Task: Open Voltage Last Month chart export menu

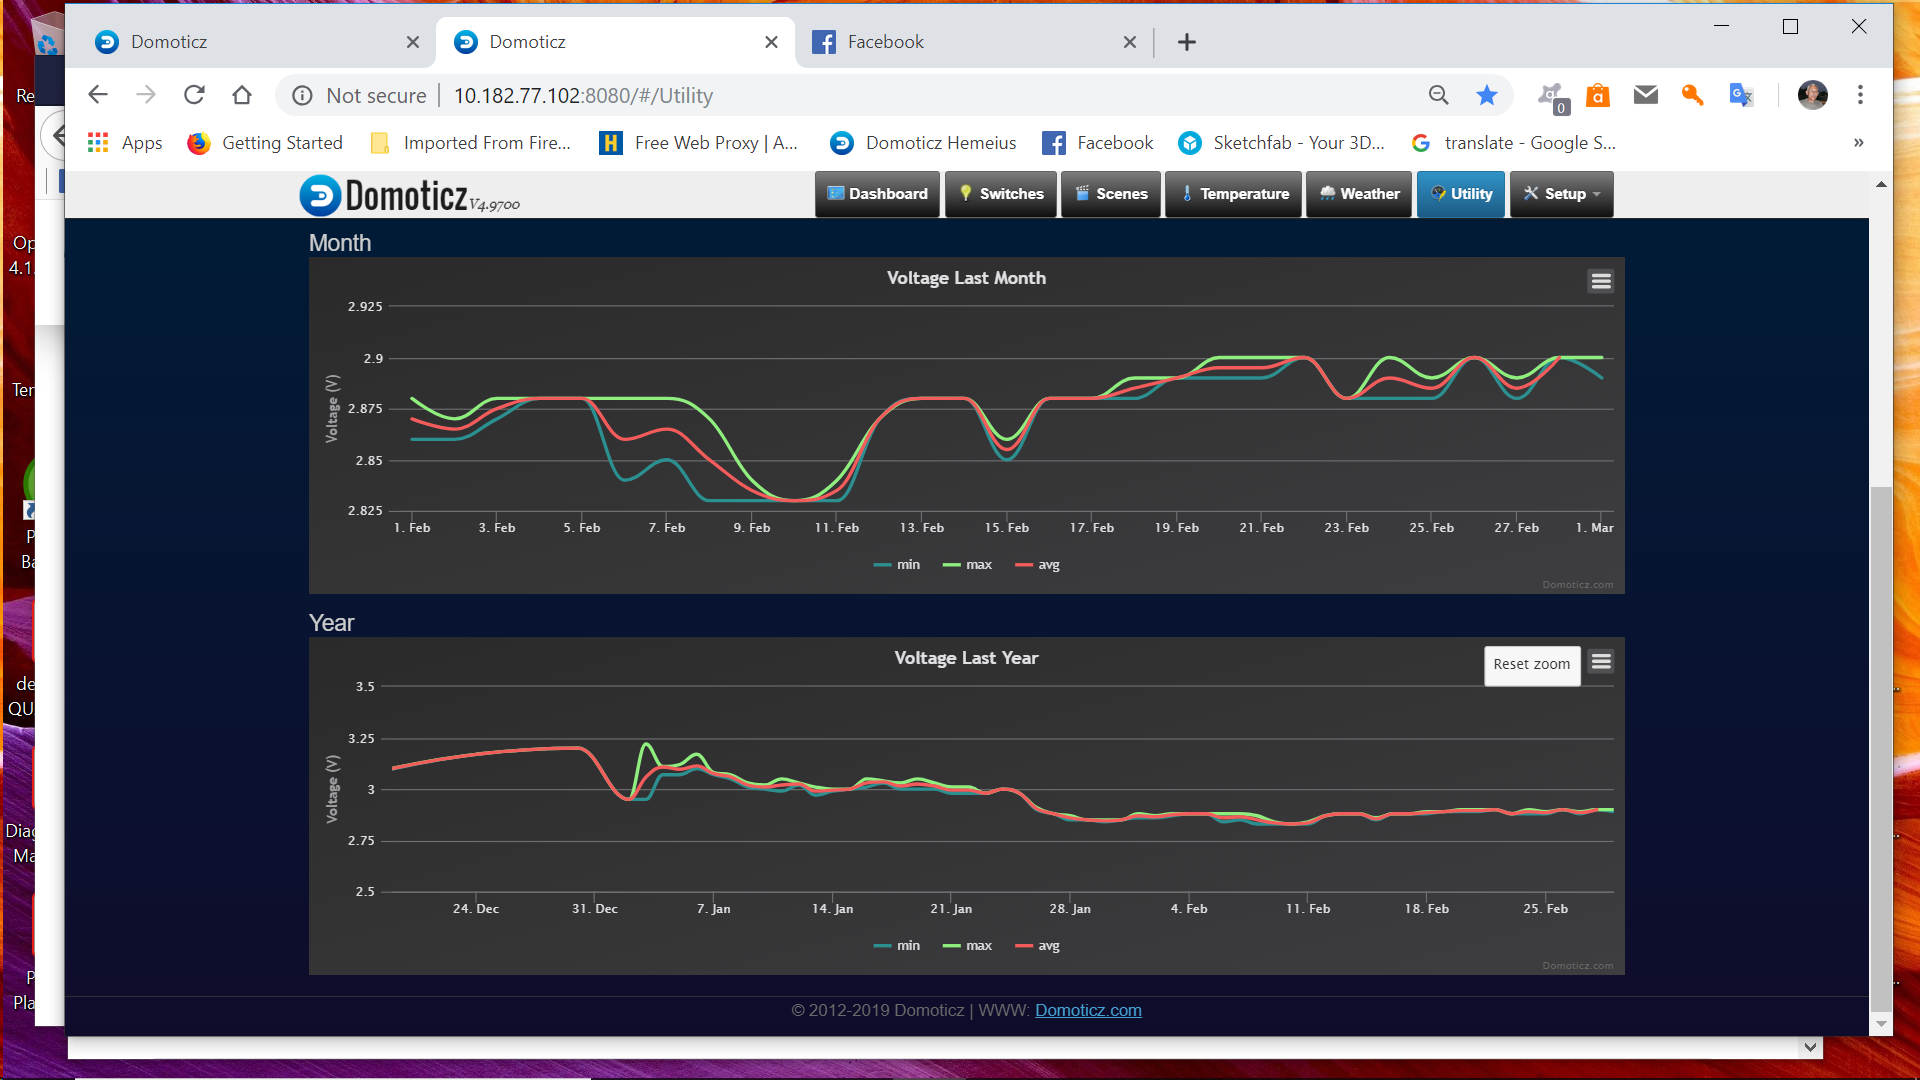Action: click(x=1600, y=281)
